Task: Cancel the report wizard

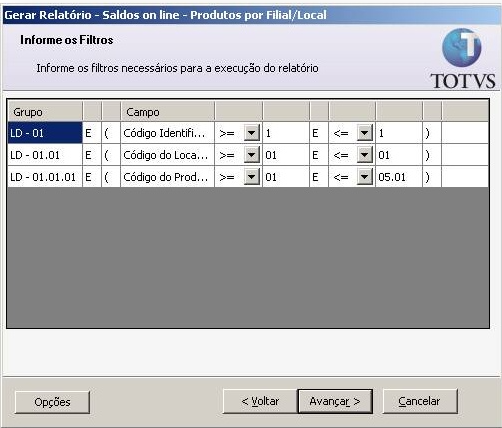Action: [x=419, y=401]
